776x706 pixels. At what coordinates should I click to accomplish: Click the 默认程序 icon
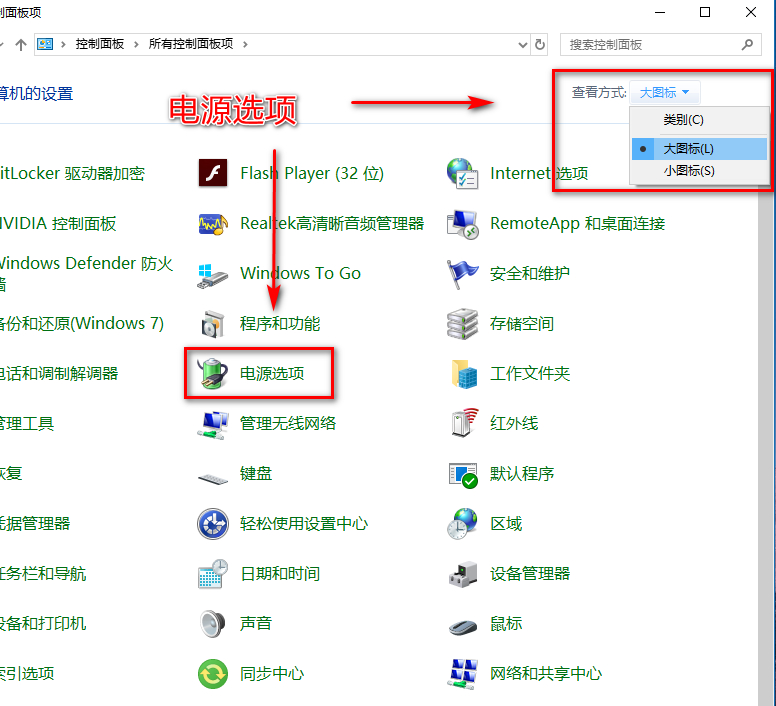[463, 475]
